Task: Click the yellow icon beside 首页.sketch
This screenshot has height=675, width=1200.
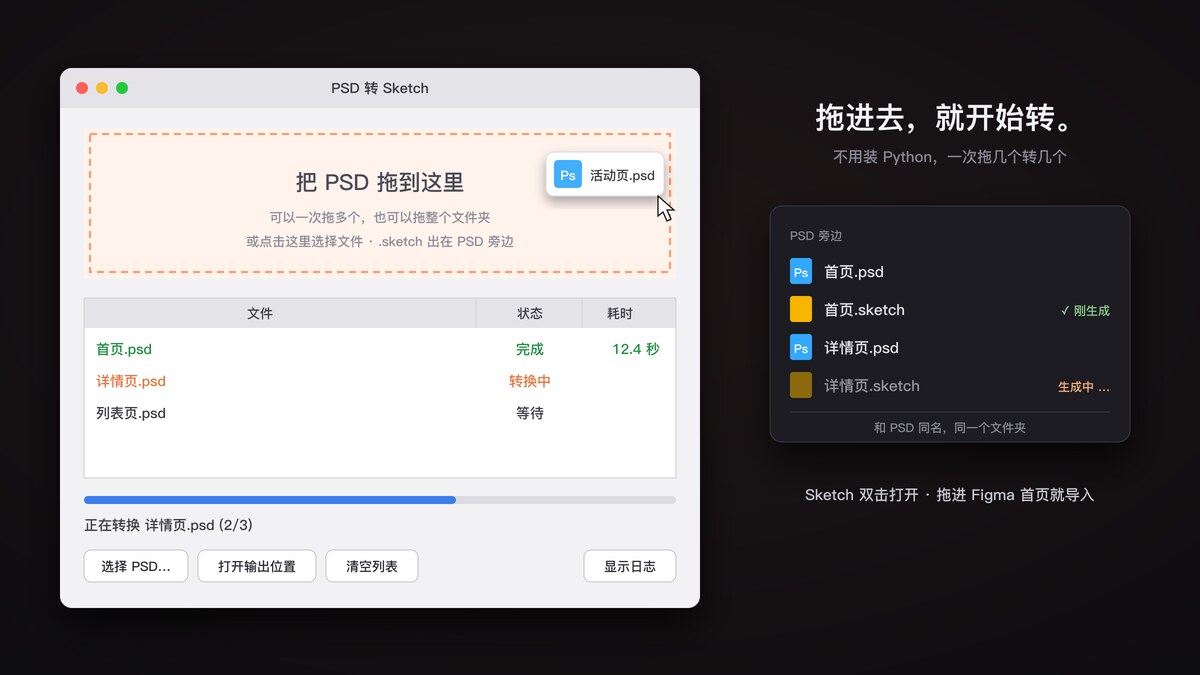Action: [x=801, y=309]
